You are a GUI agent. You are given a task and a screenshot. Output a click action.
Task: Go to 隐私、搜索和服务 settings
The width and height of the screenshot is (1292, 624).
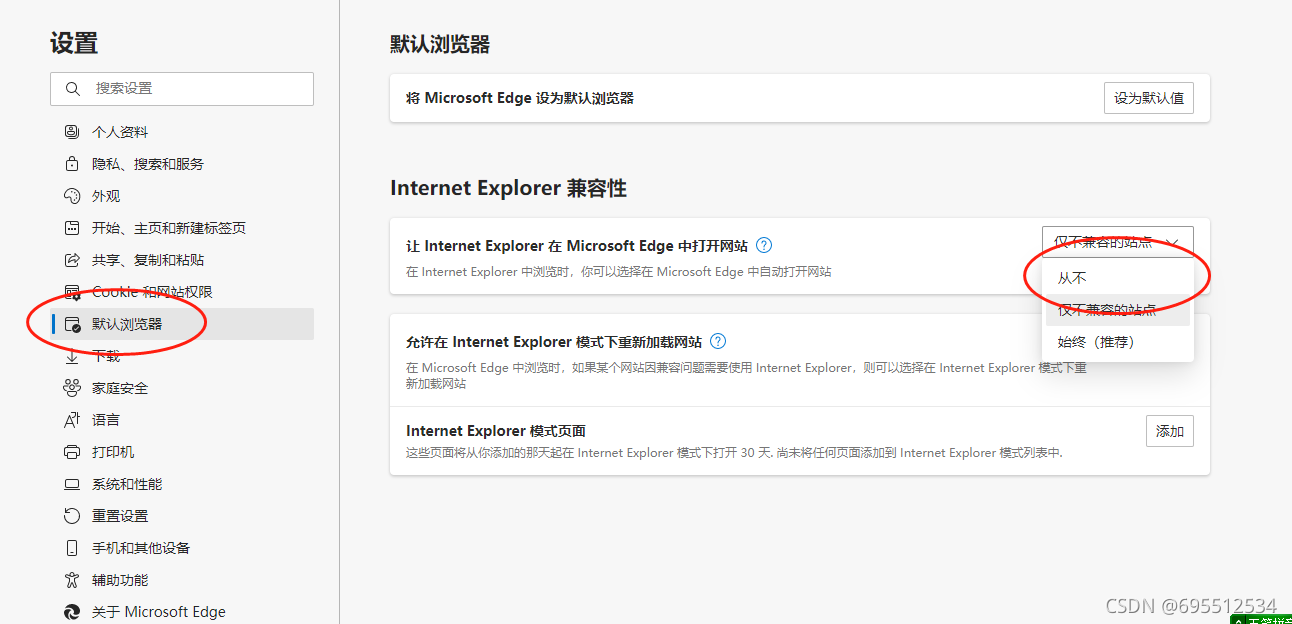tap(182, 164)
